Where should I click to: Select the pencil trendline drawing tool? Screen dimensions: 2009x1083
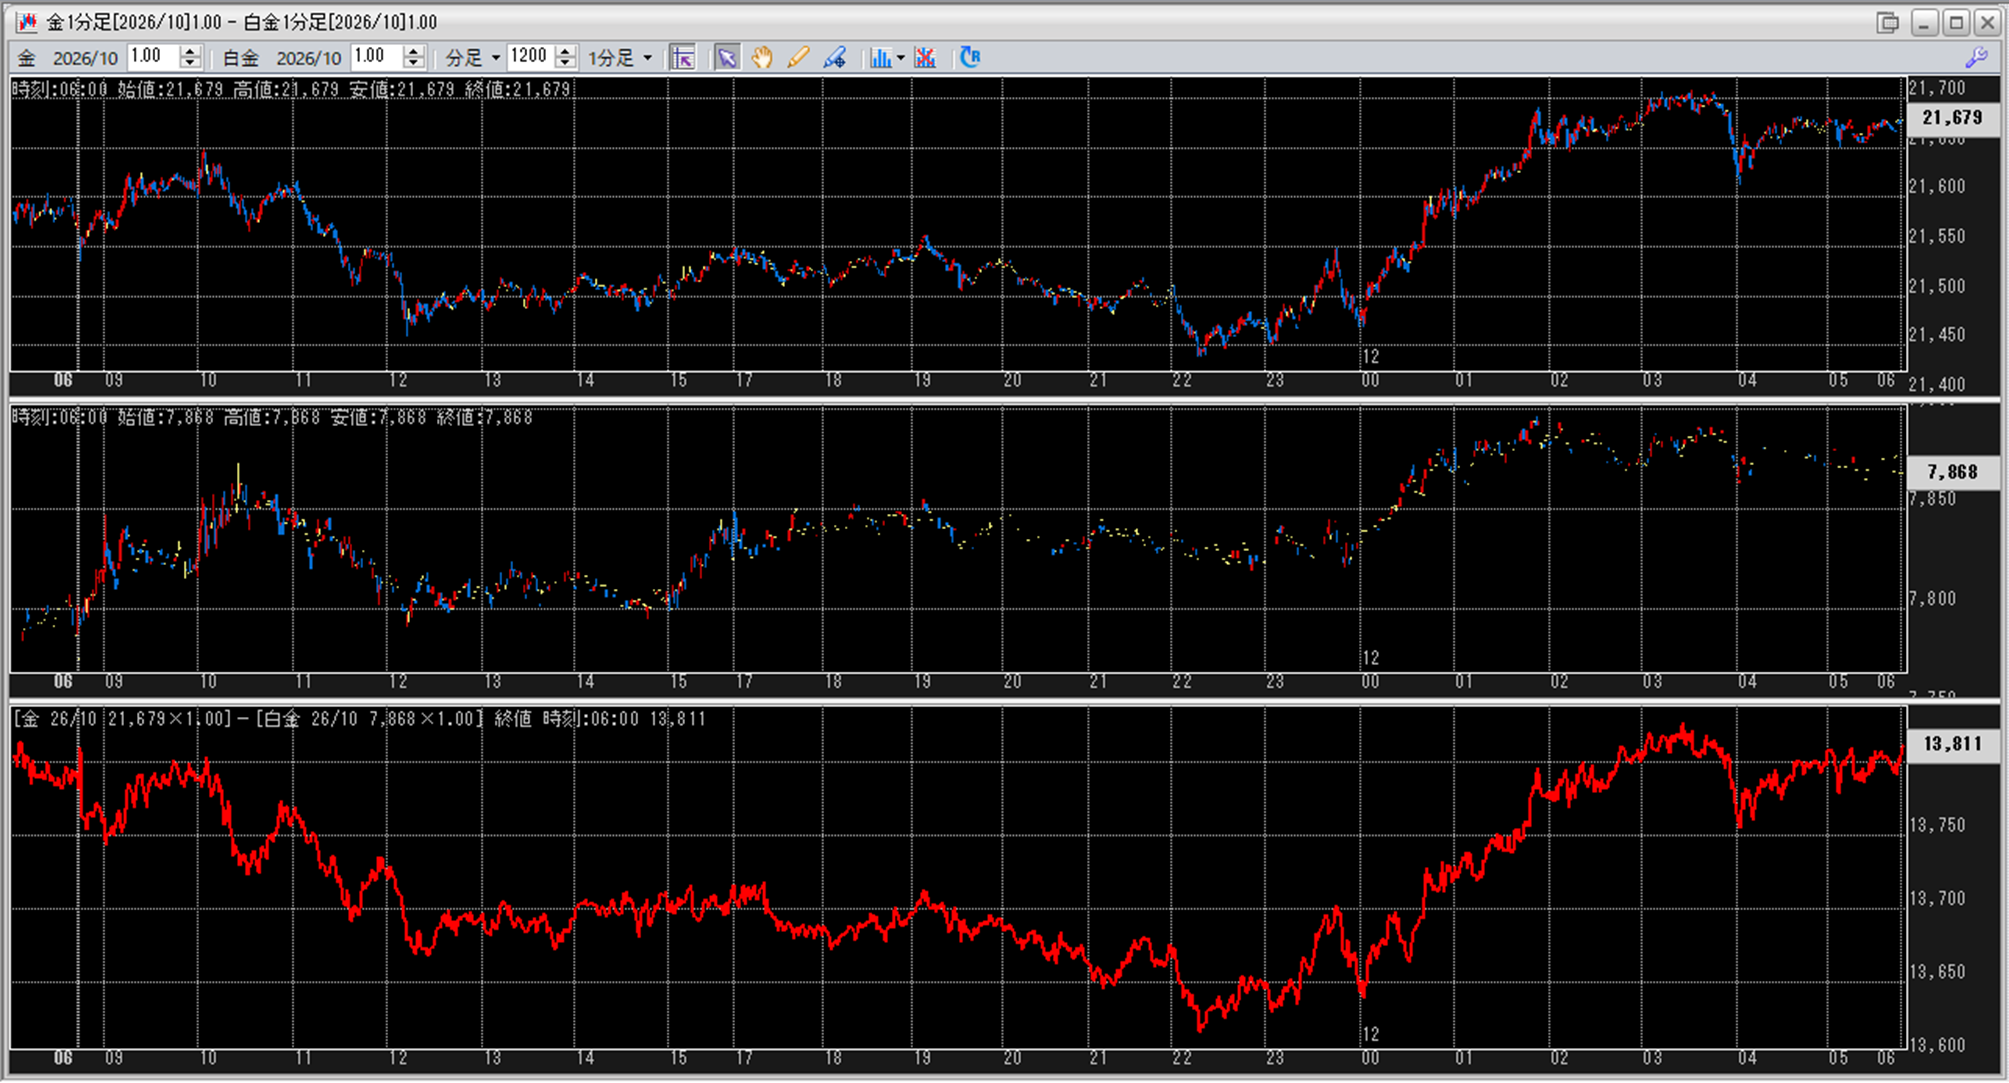[x=798, y=58]
